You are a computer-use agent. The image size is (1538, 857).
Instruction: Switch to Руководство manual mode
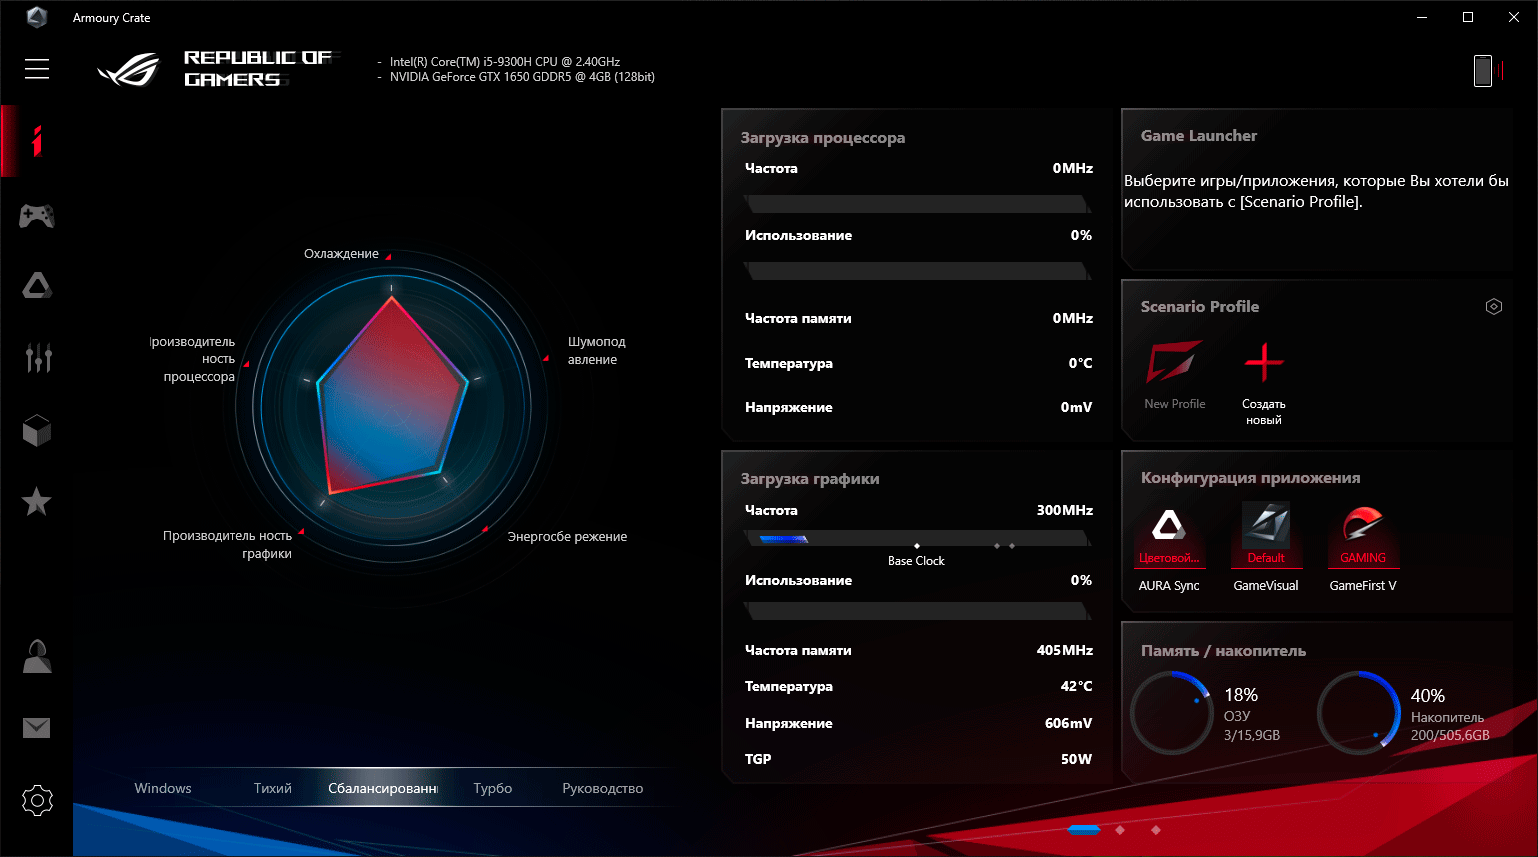(x=603, y=788)
